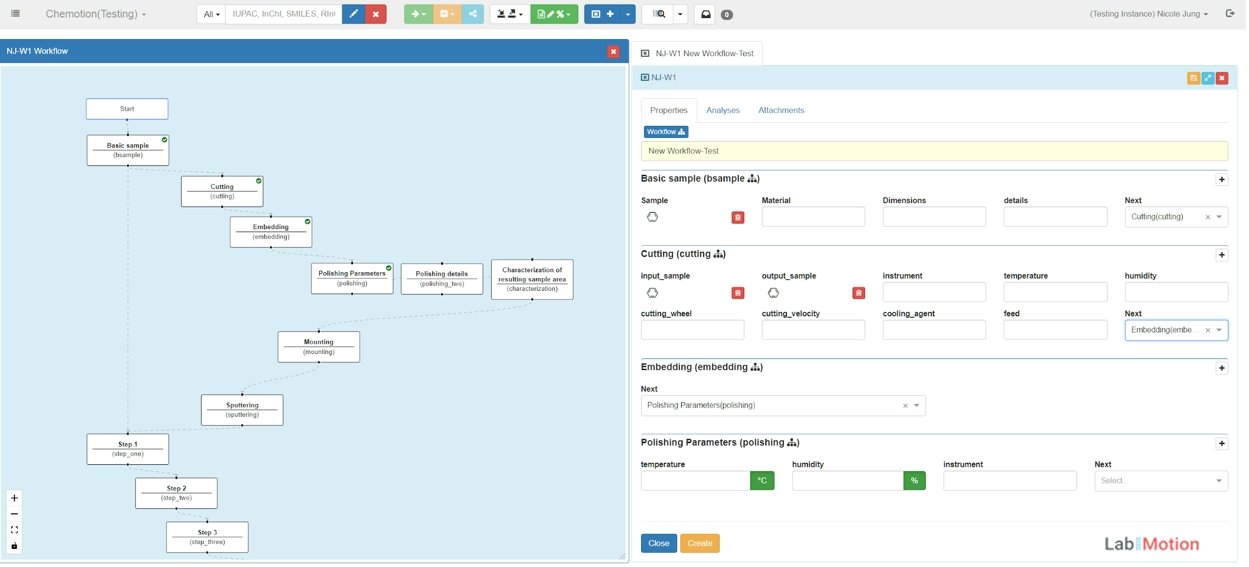Open the Polishing Parameters Next dropdown
This screenshot has height=567, width=1249.
[x=1218, y=481]
